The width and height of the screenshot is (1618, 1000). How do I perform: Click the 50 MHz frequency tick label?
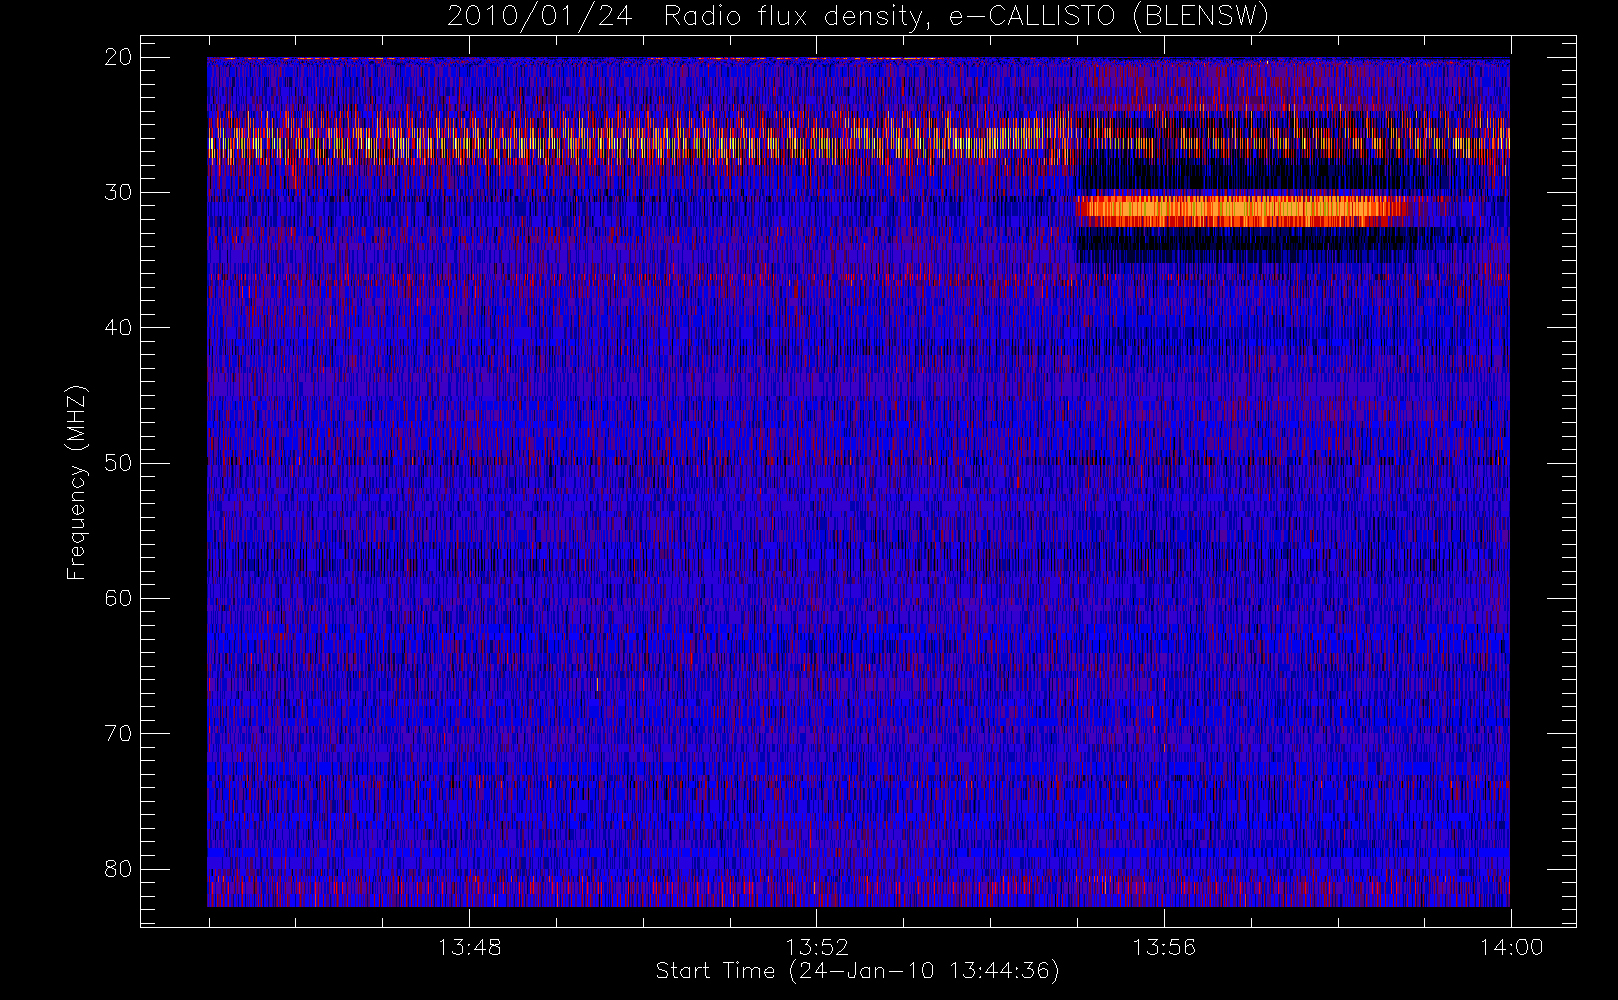click(x=118, y=463)
